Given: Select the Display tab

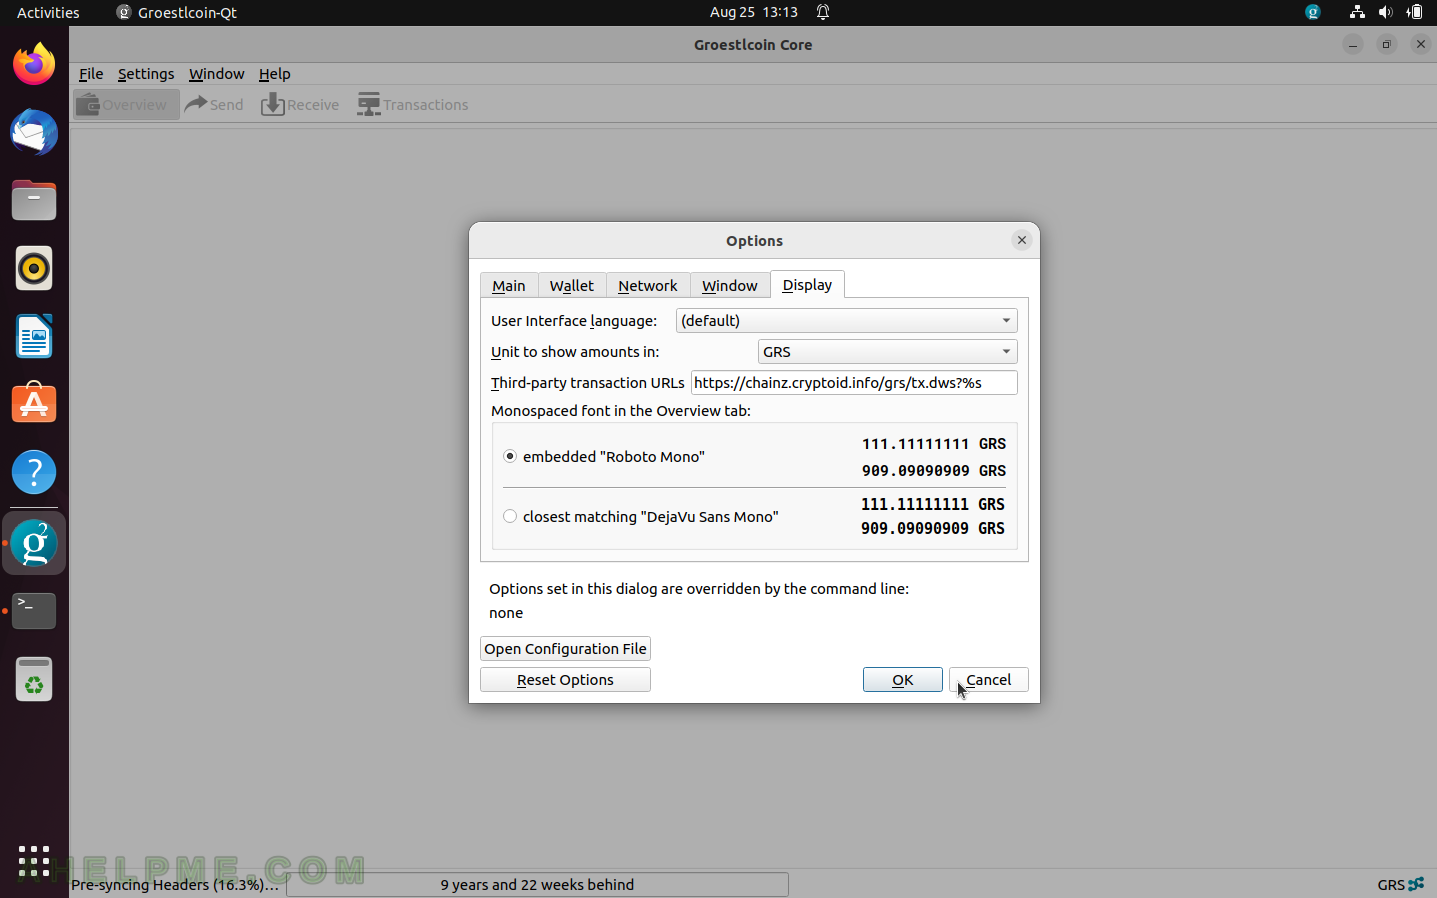Looking at the screenshot, I should click(807, 284).
